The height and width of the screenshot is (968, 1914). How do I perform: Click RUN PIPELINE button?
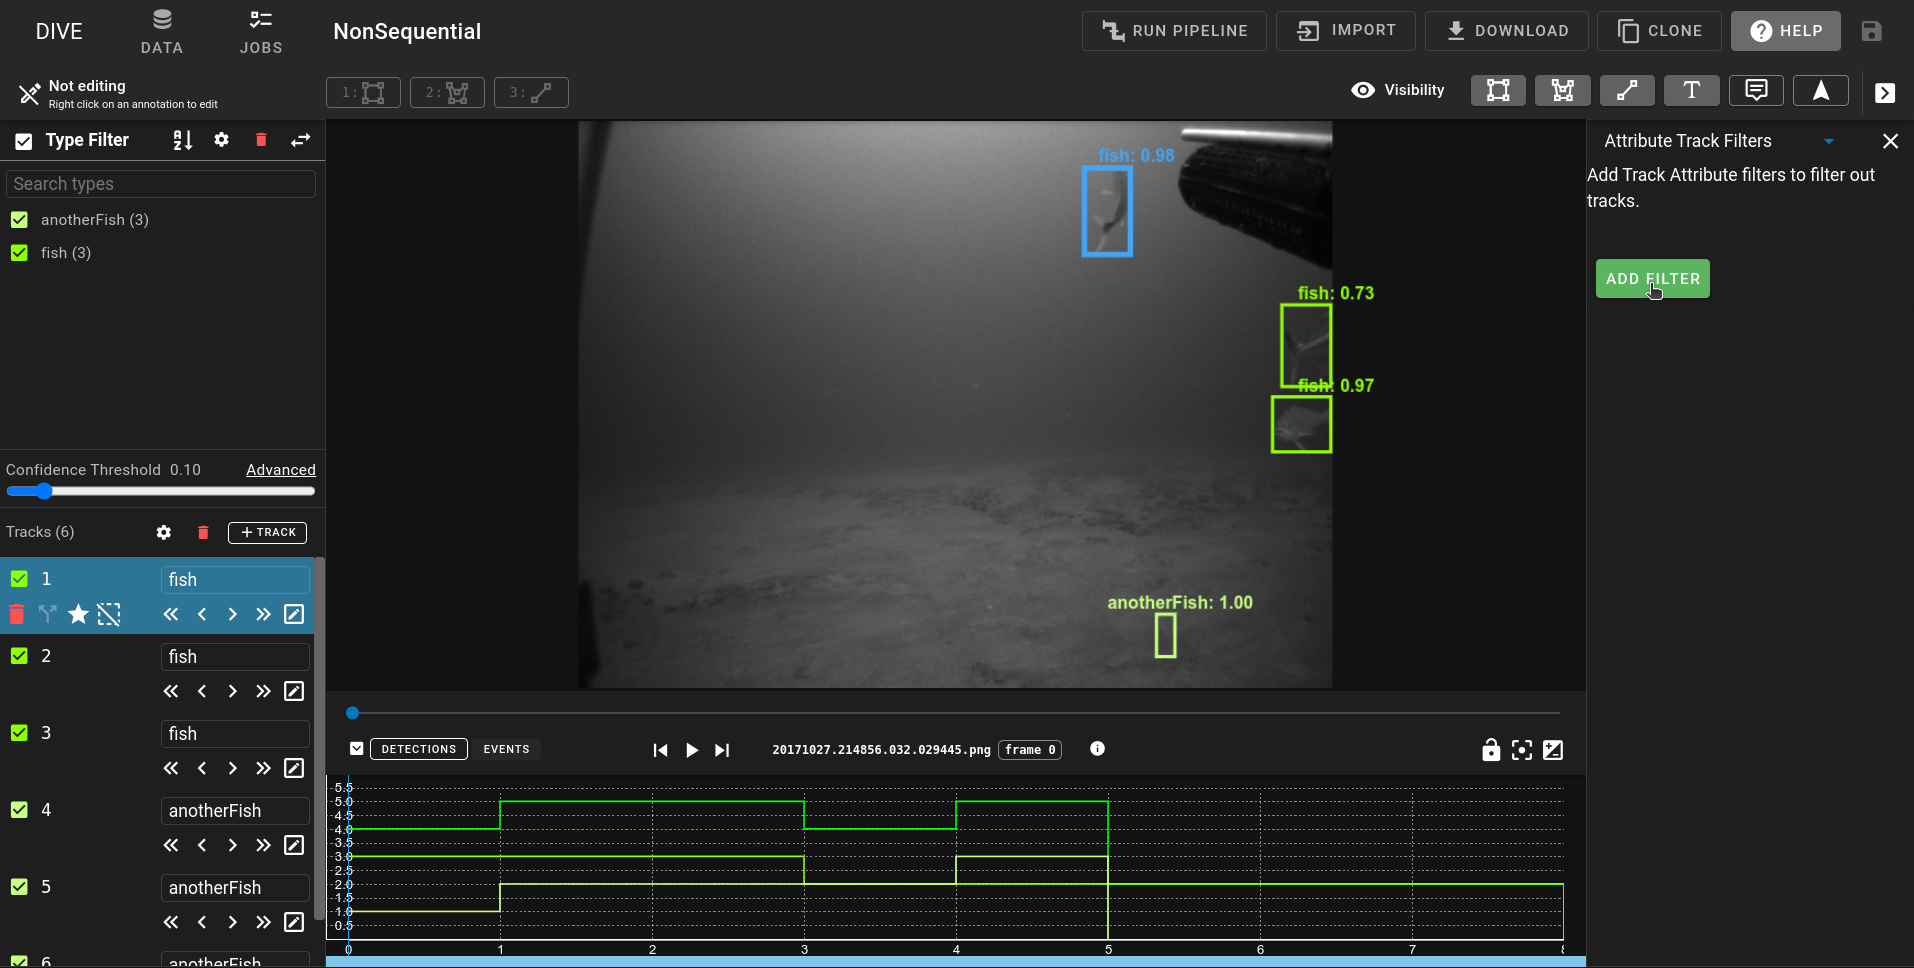pyautogui.click(x=1174, y=31)
